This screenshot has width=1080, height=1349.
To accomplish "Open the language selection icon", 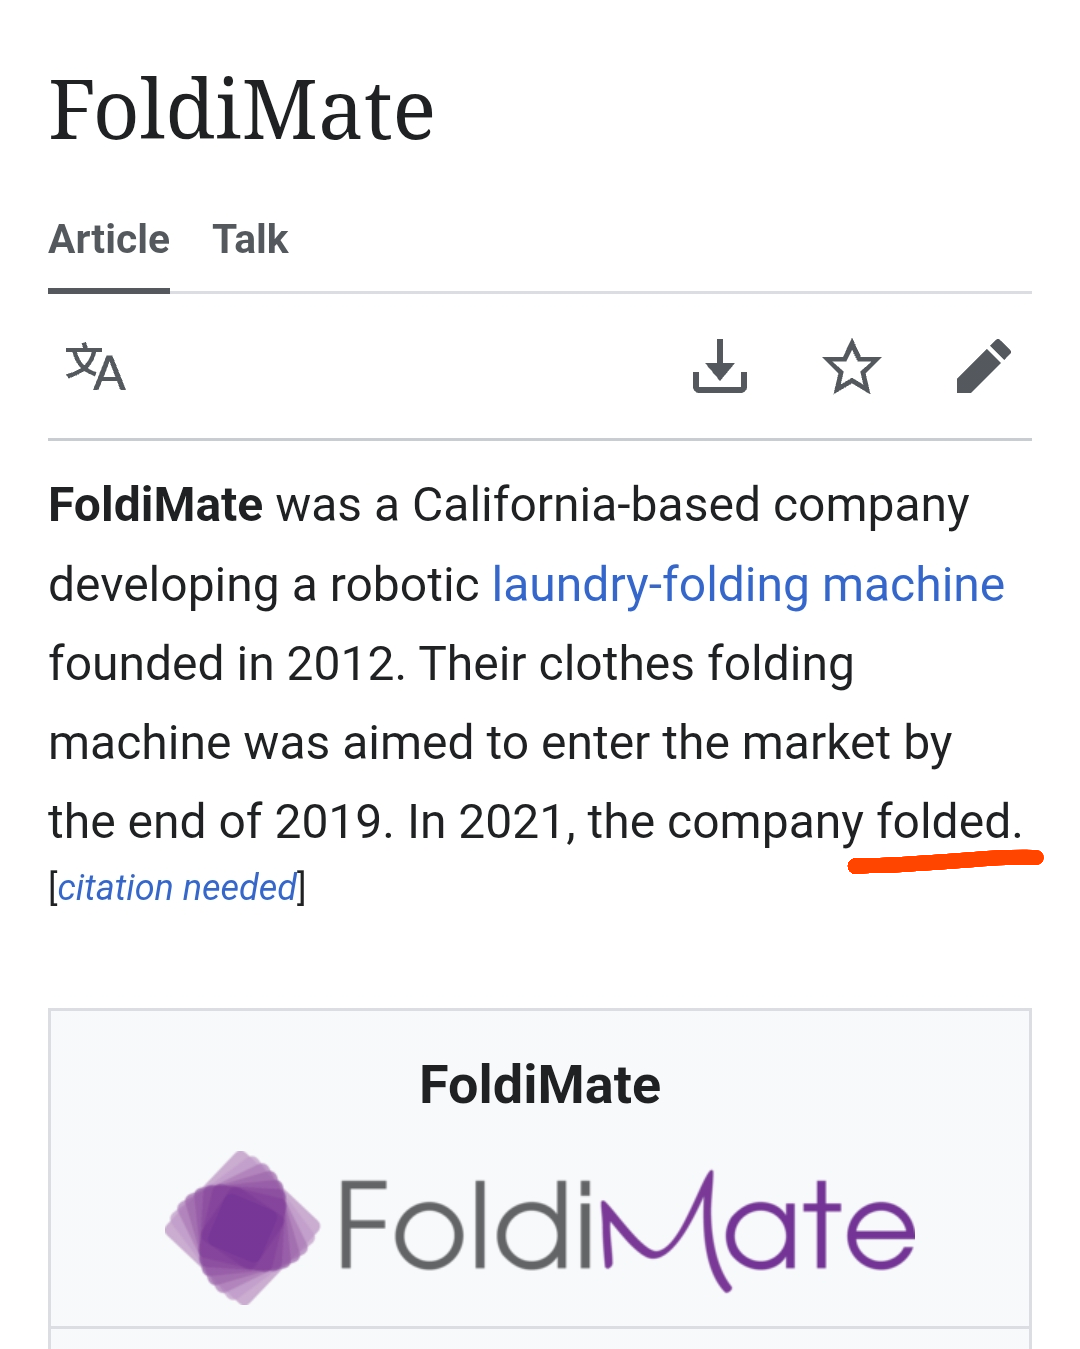I will 96,367.
